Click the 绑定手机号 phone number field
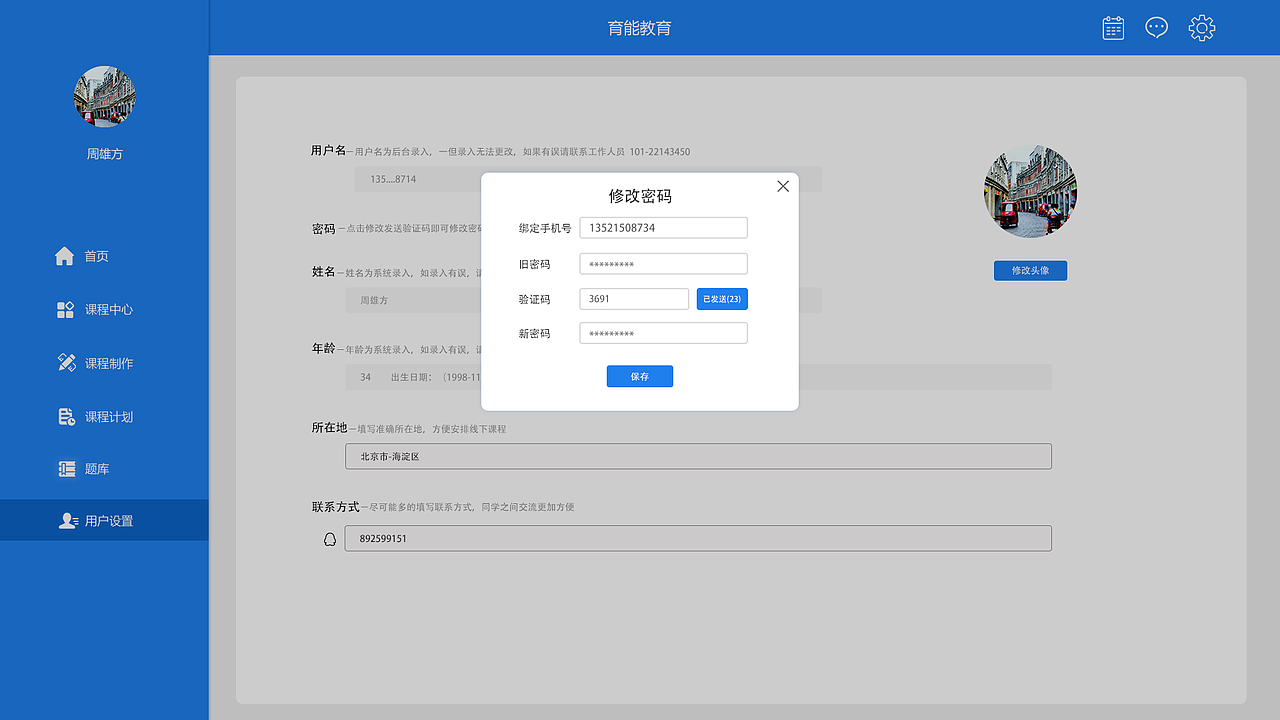The width and height of the screenshot is (1280, 720). click(663, 227)
